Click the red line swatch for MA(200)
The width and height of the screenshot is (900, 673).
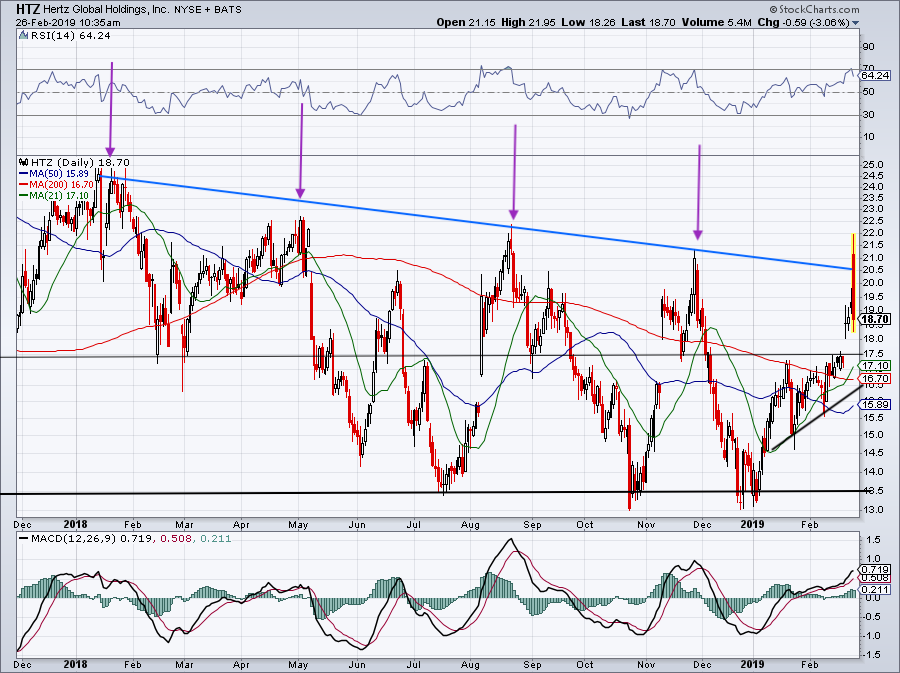(x=24, y=184)
